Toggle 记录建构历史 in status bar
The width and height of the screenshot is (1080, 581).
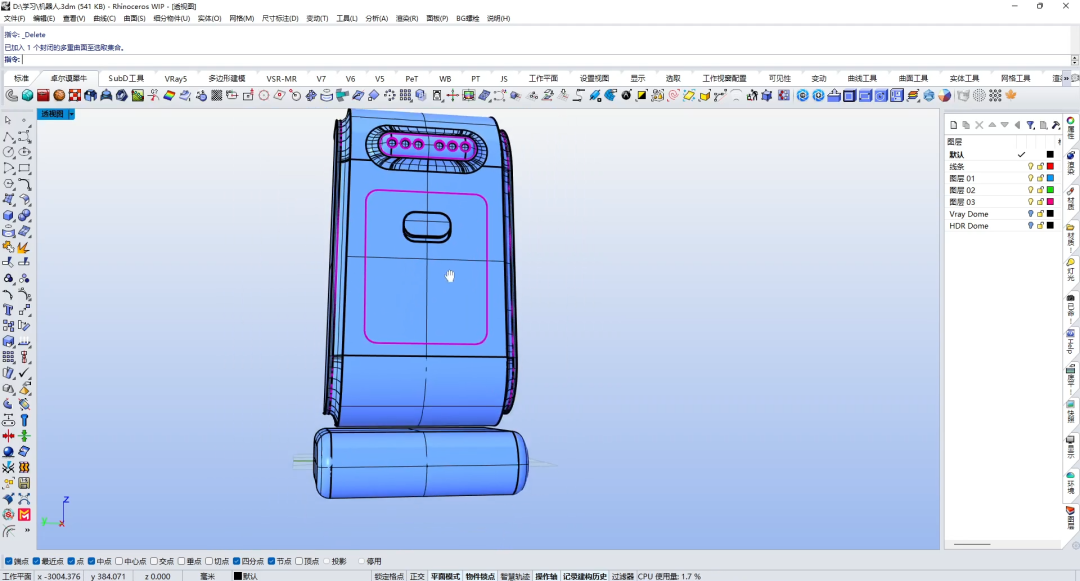tap(585, 576)
